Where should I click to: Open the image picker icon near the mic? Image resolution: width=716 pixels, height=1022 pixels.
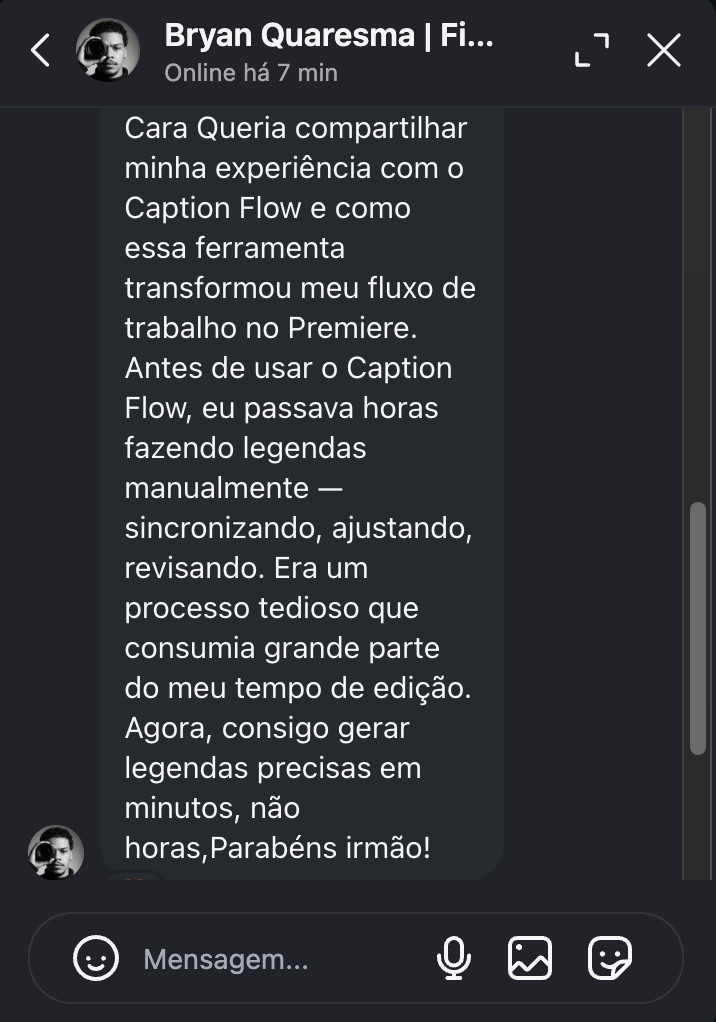coord(531,958)
